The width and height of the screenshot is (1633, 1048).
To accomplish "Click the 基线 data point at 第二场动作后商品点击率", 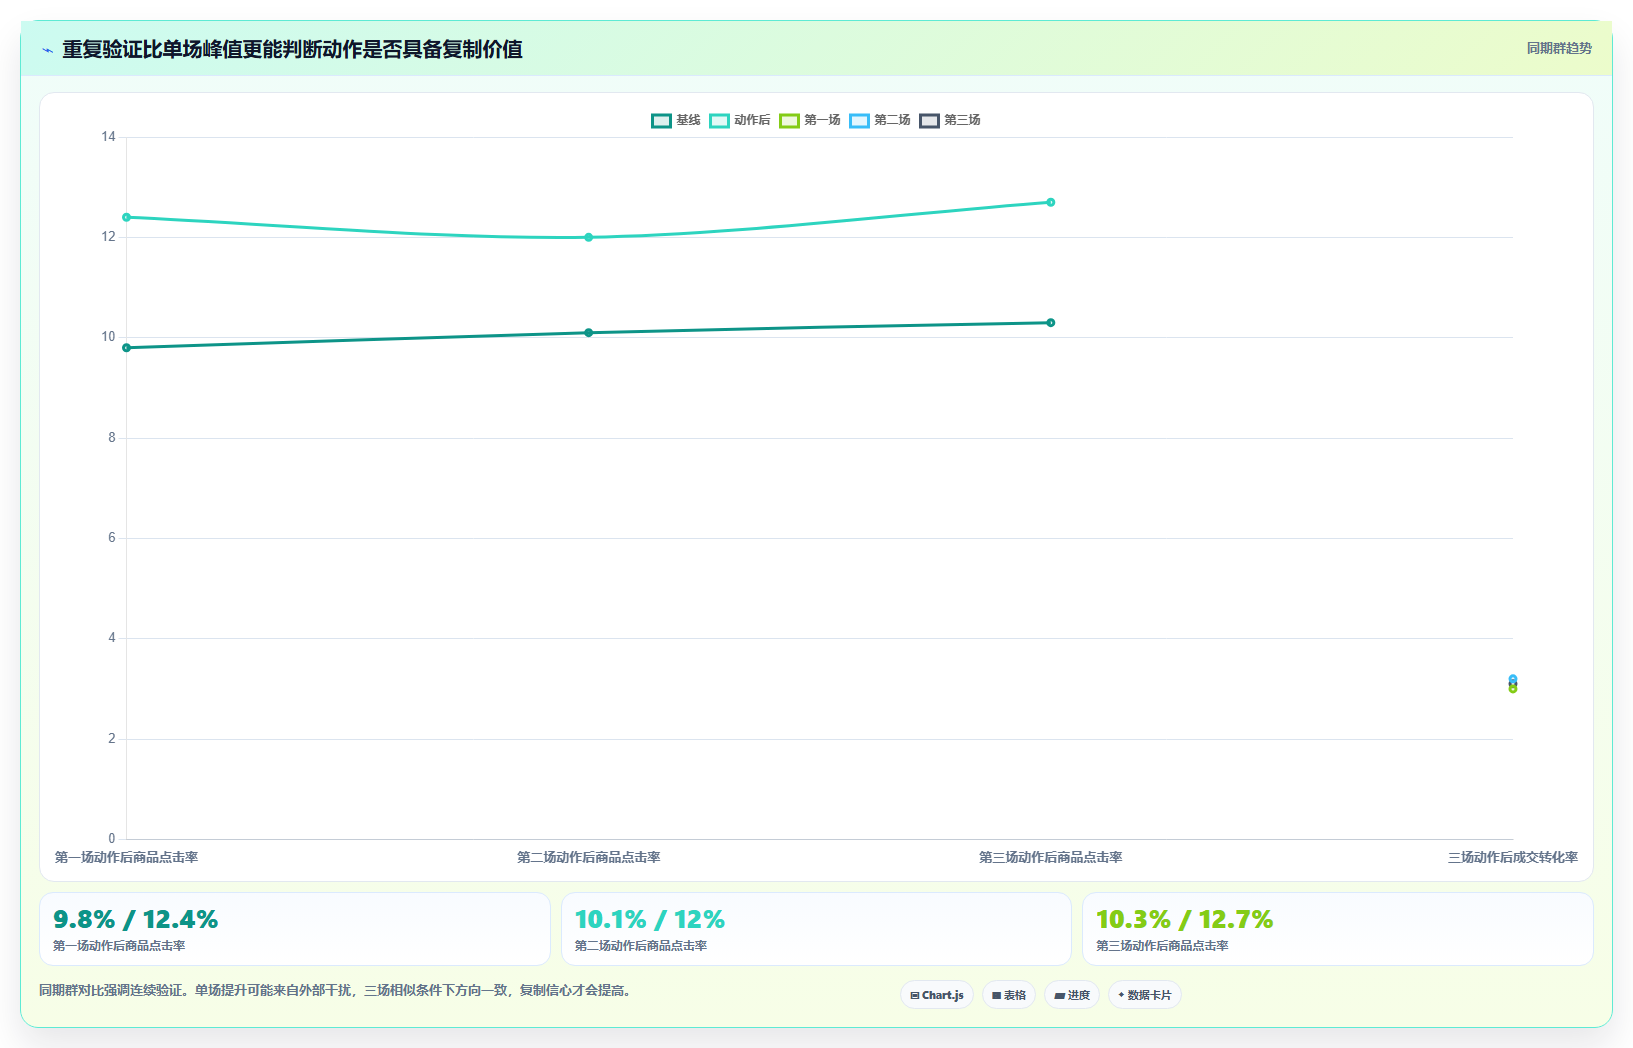I will pyautogui.click(x=588, y=333).
